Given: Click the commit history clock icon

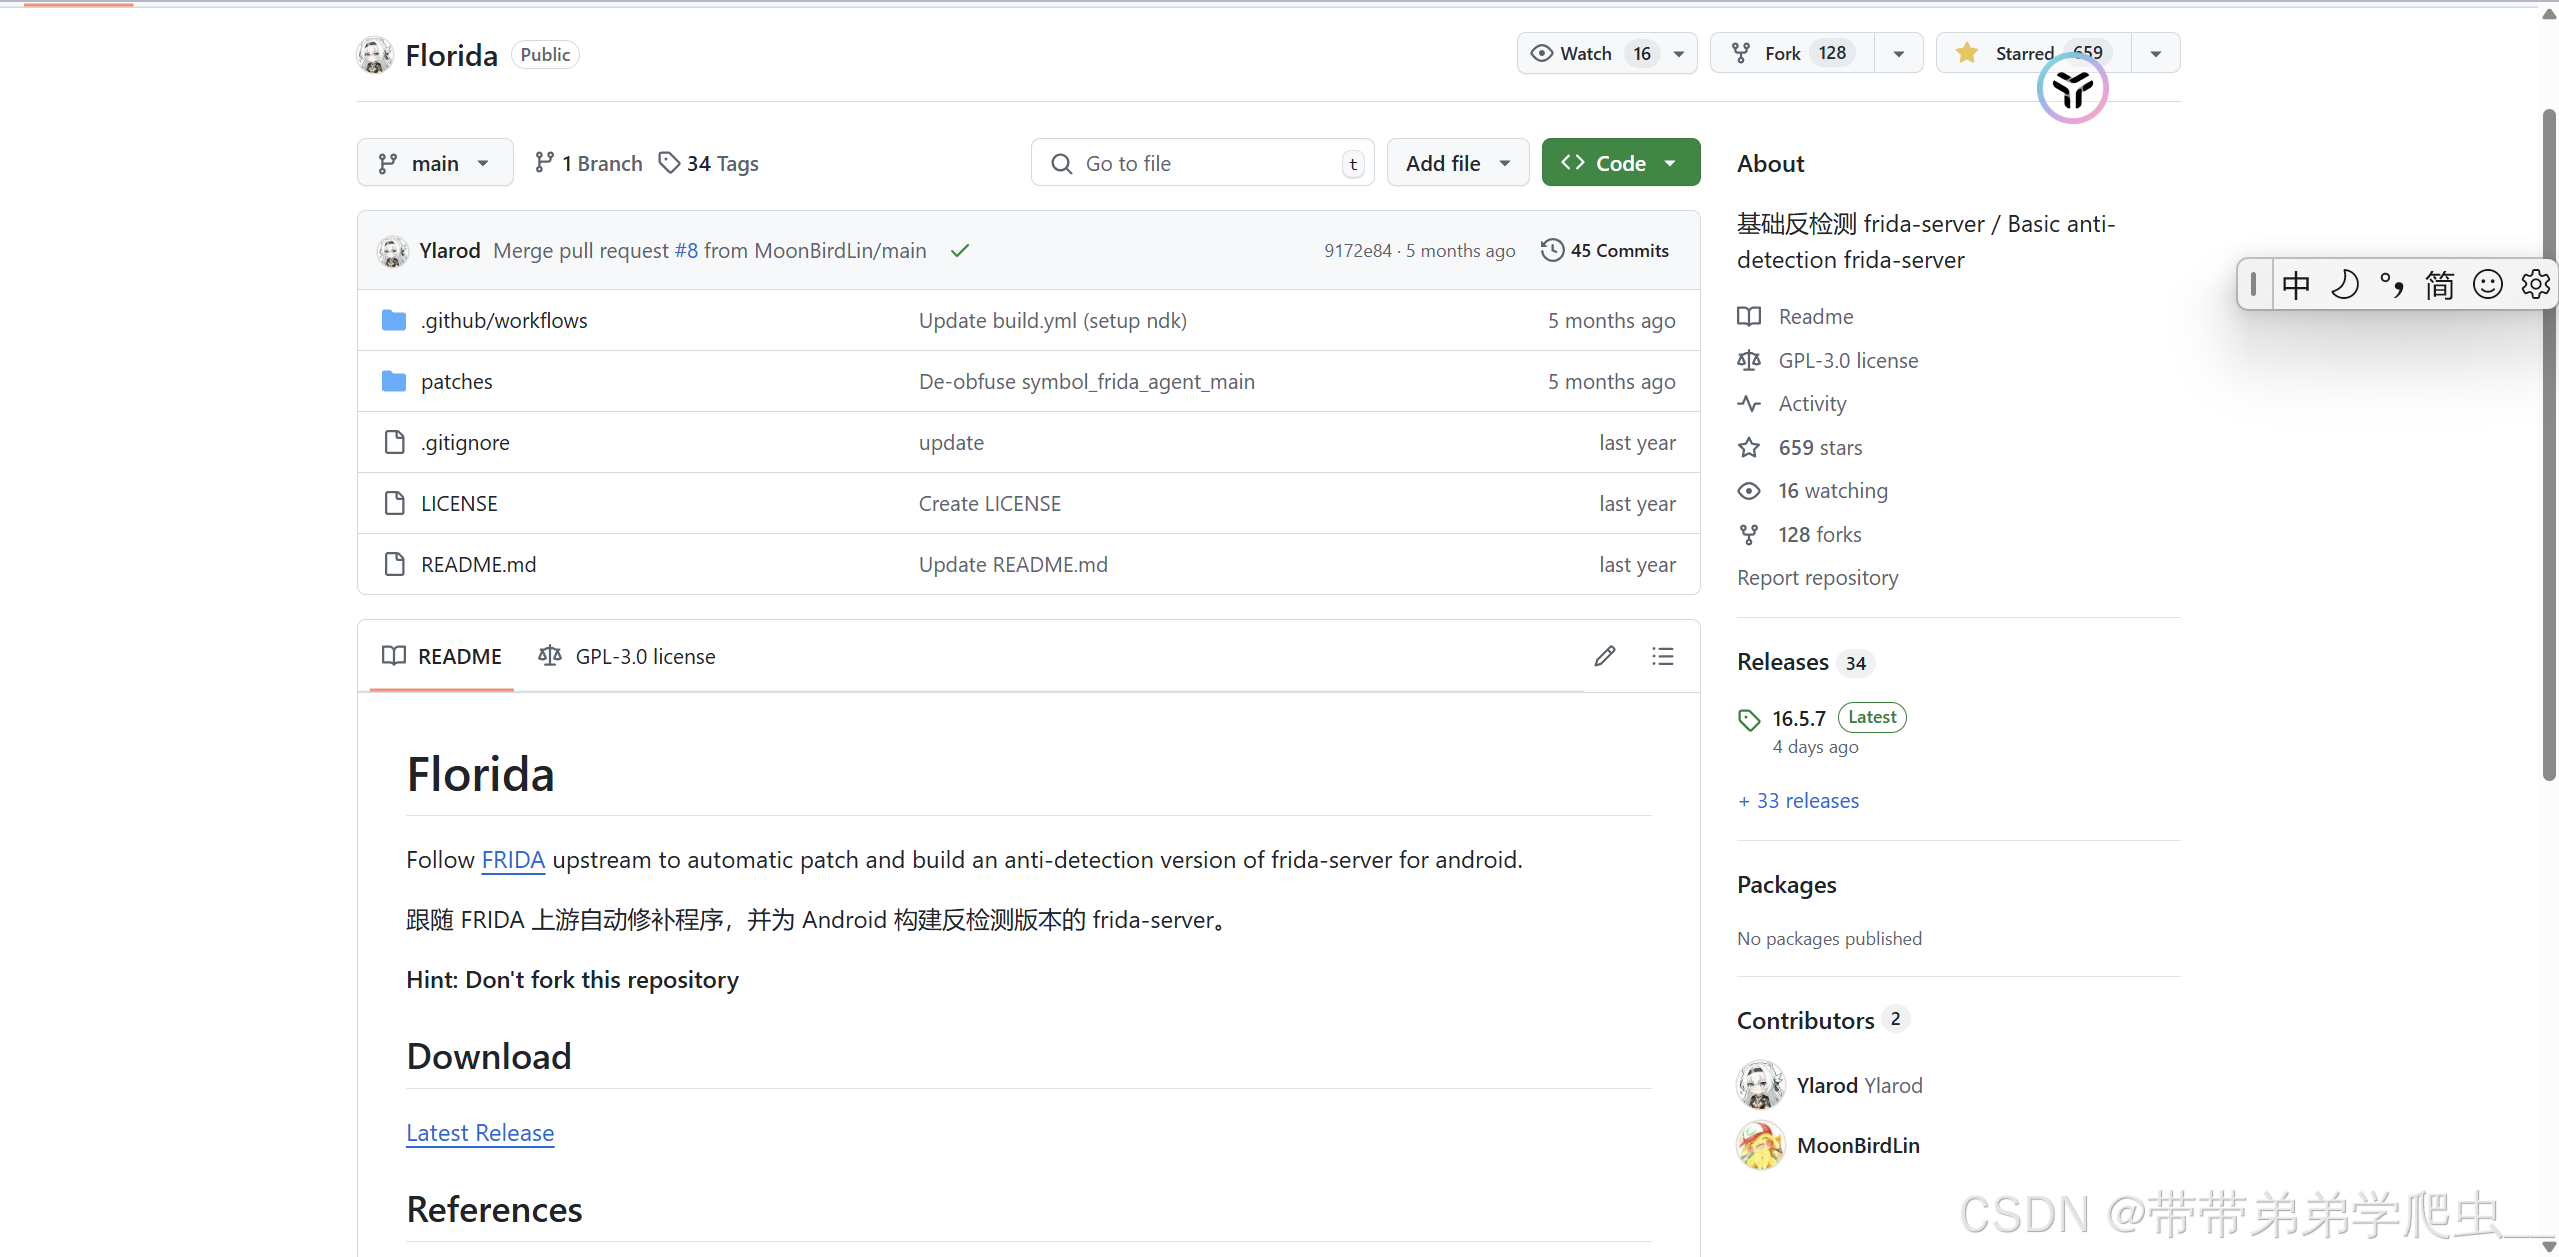Looking at the screenshot, I should pos(1552,250).
